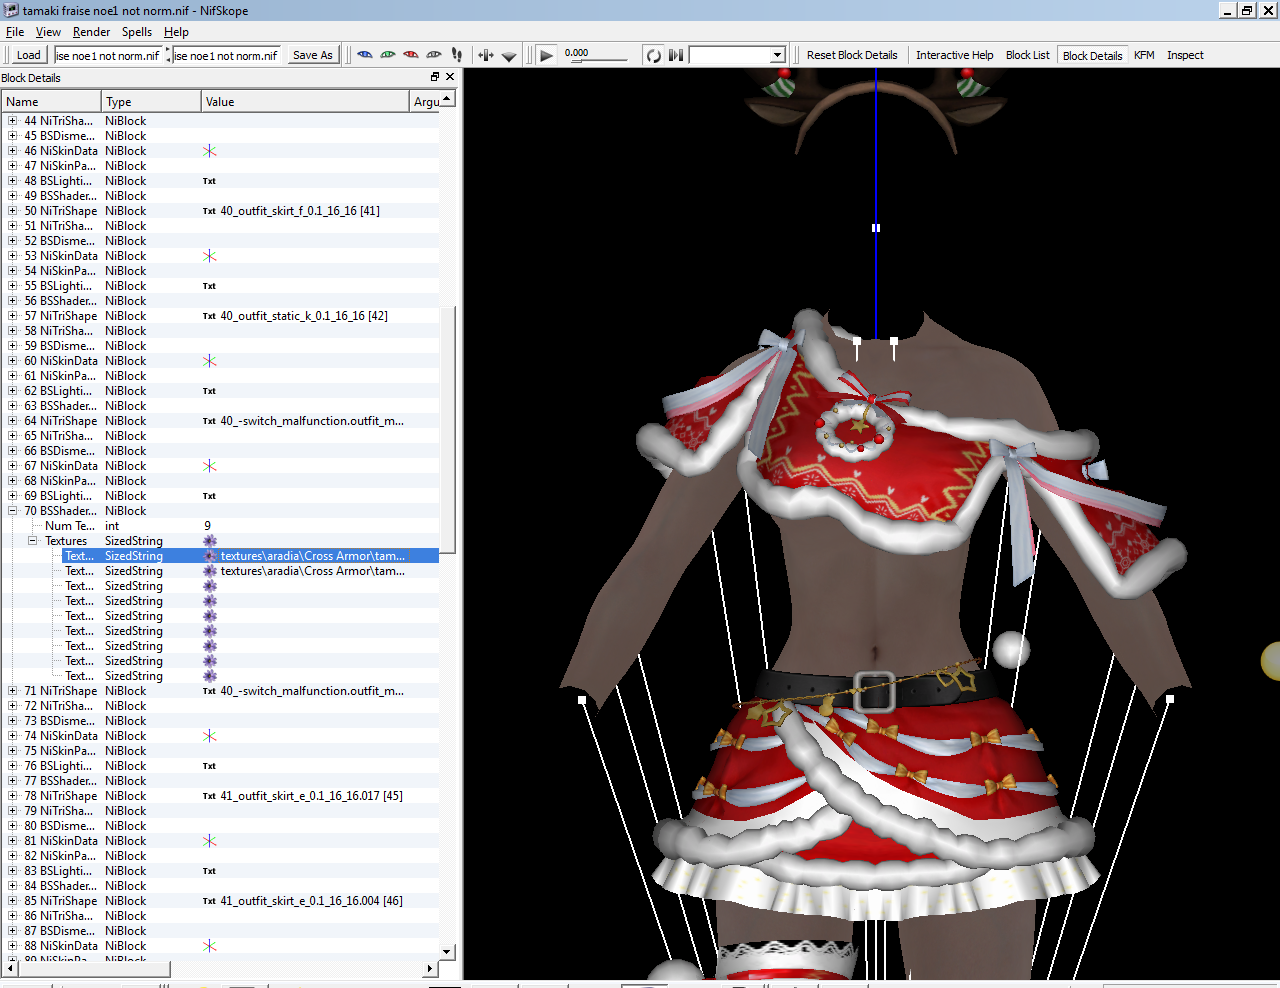
Task: Expand the 50 NiTriShape block
Action: click(13, 211)
